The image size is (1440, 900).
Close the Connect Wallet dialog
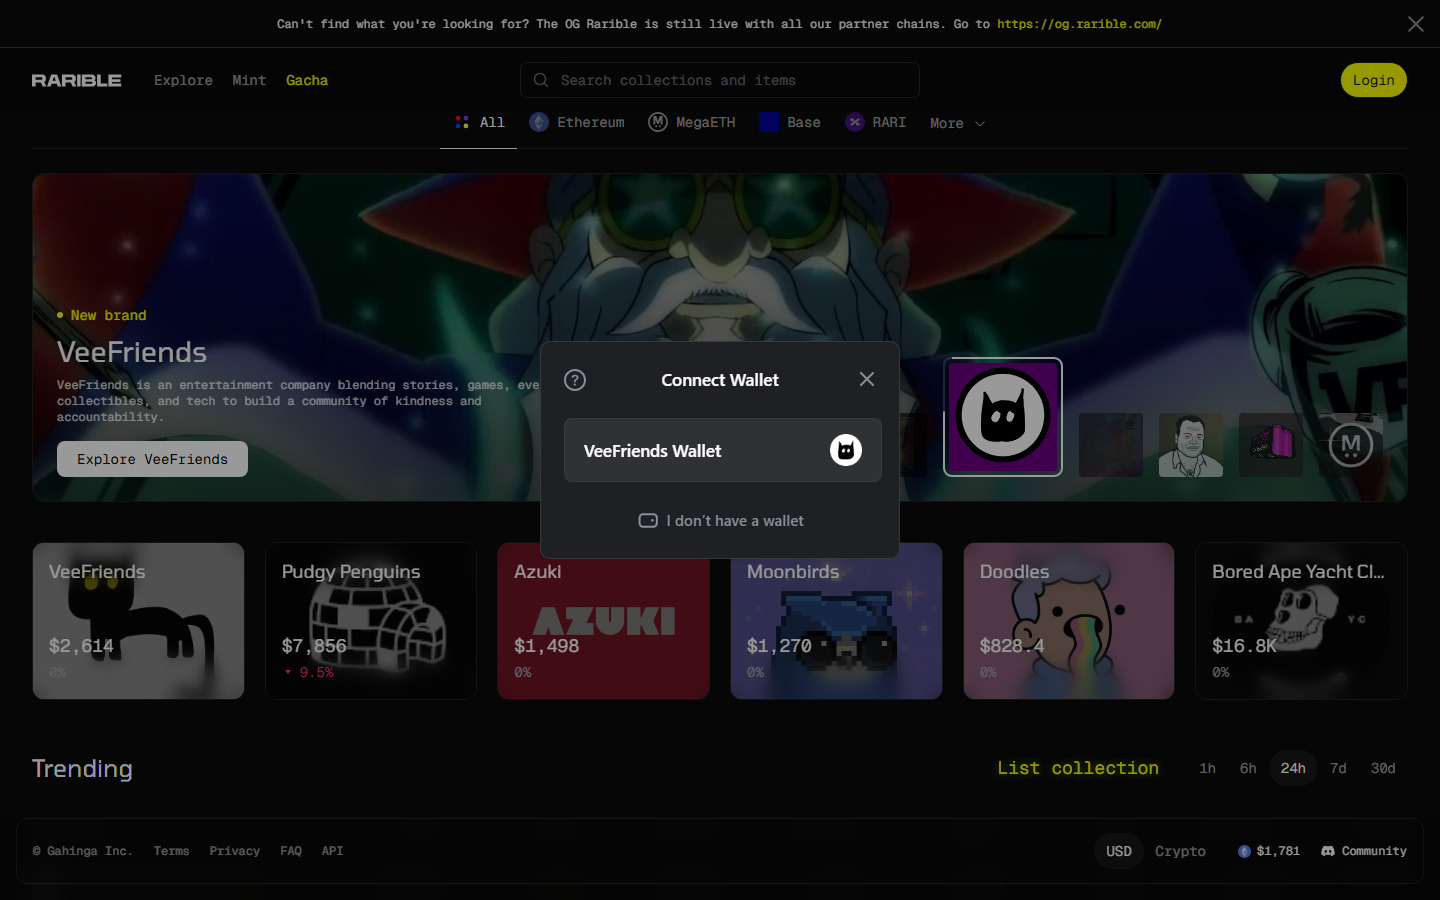click(867, 379)
